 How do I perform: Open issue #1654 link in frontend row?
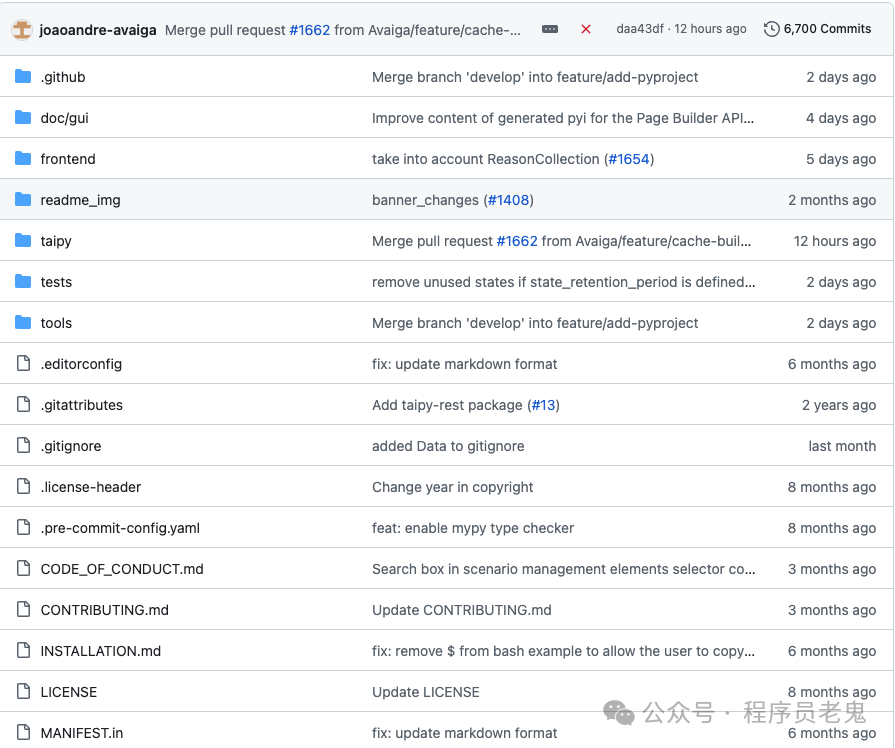click(629, 159)
